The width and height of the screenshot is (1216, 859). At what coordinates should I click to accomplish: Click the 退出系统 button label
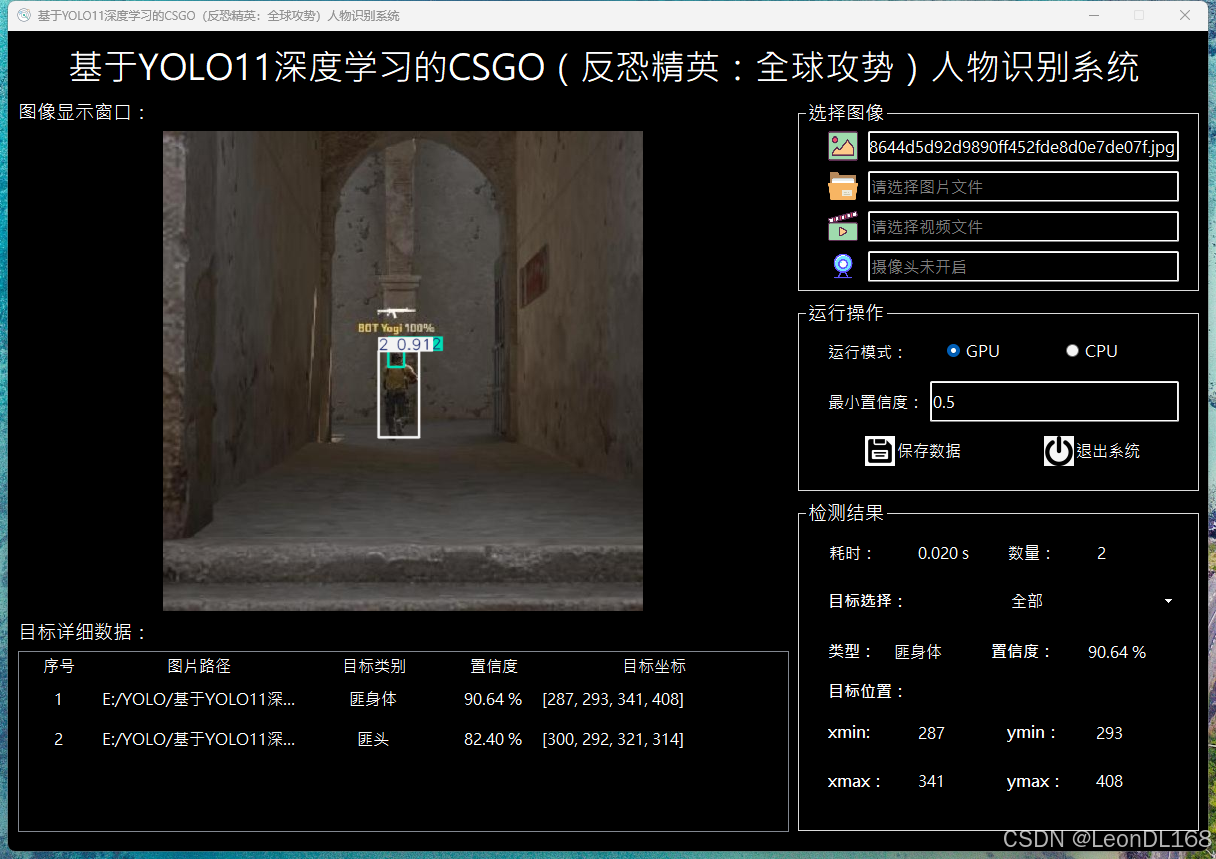click(x=1108, y=451)
